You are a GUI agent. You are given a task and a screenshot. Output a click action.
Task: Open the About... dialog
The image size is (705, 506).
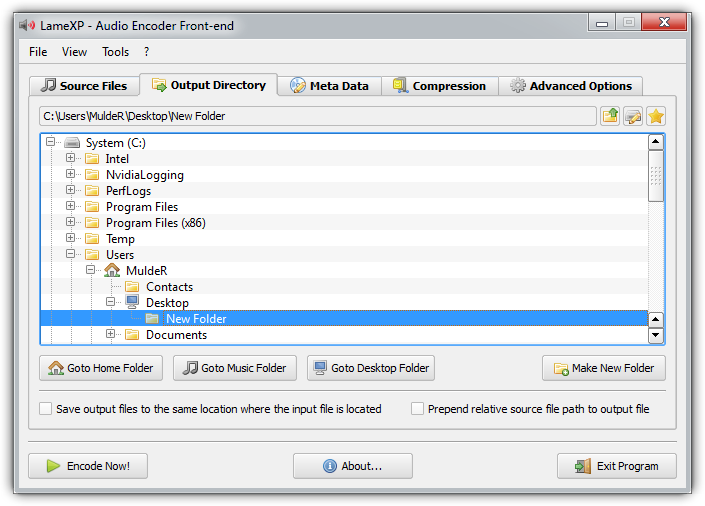coord(353,466)
